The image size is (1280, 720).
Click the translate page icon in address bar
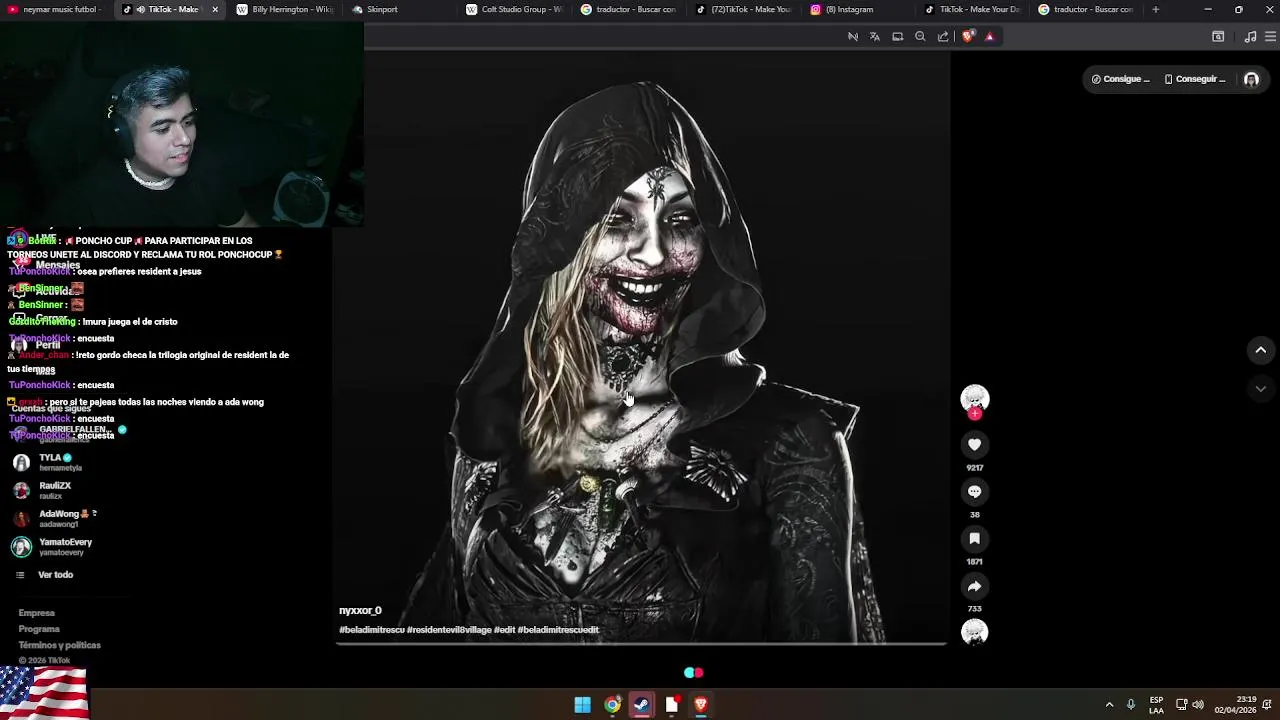pyautogui.click(x=875, y=36)
